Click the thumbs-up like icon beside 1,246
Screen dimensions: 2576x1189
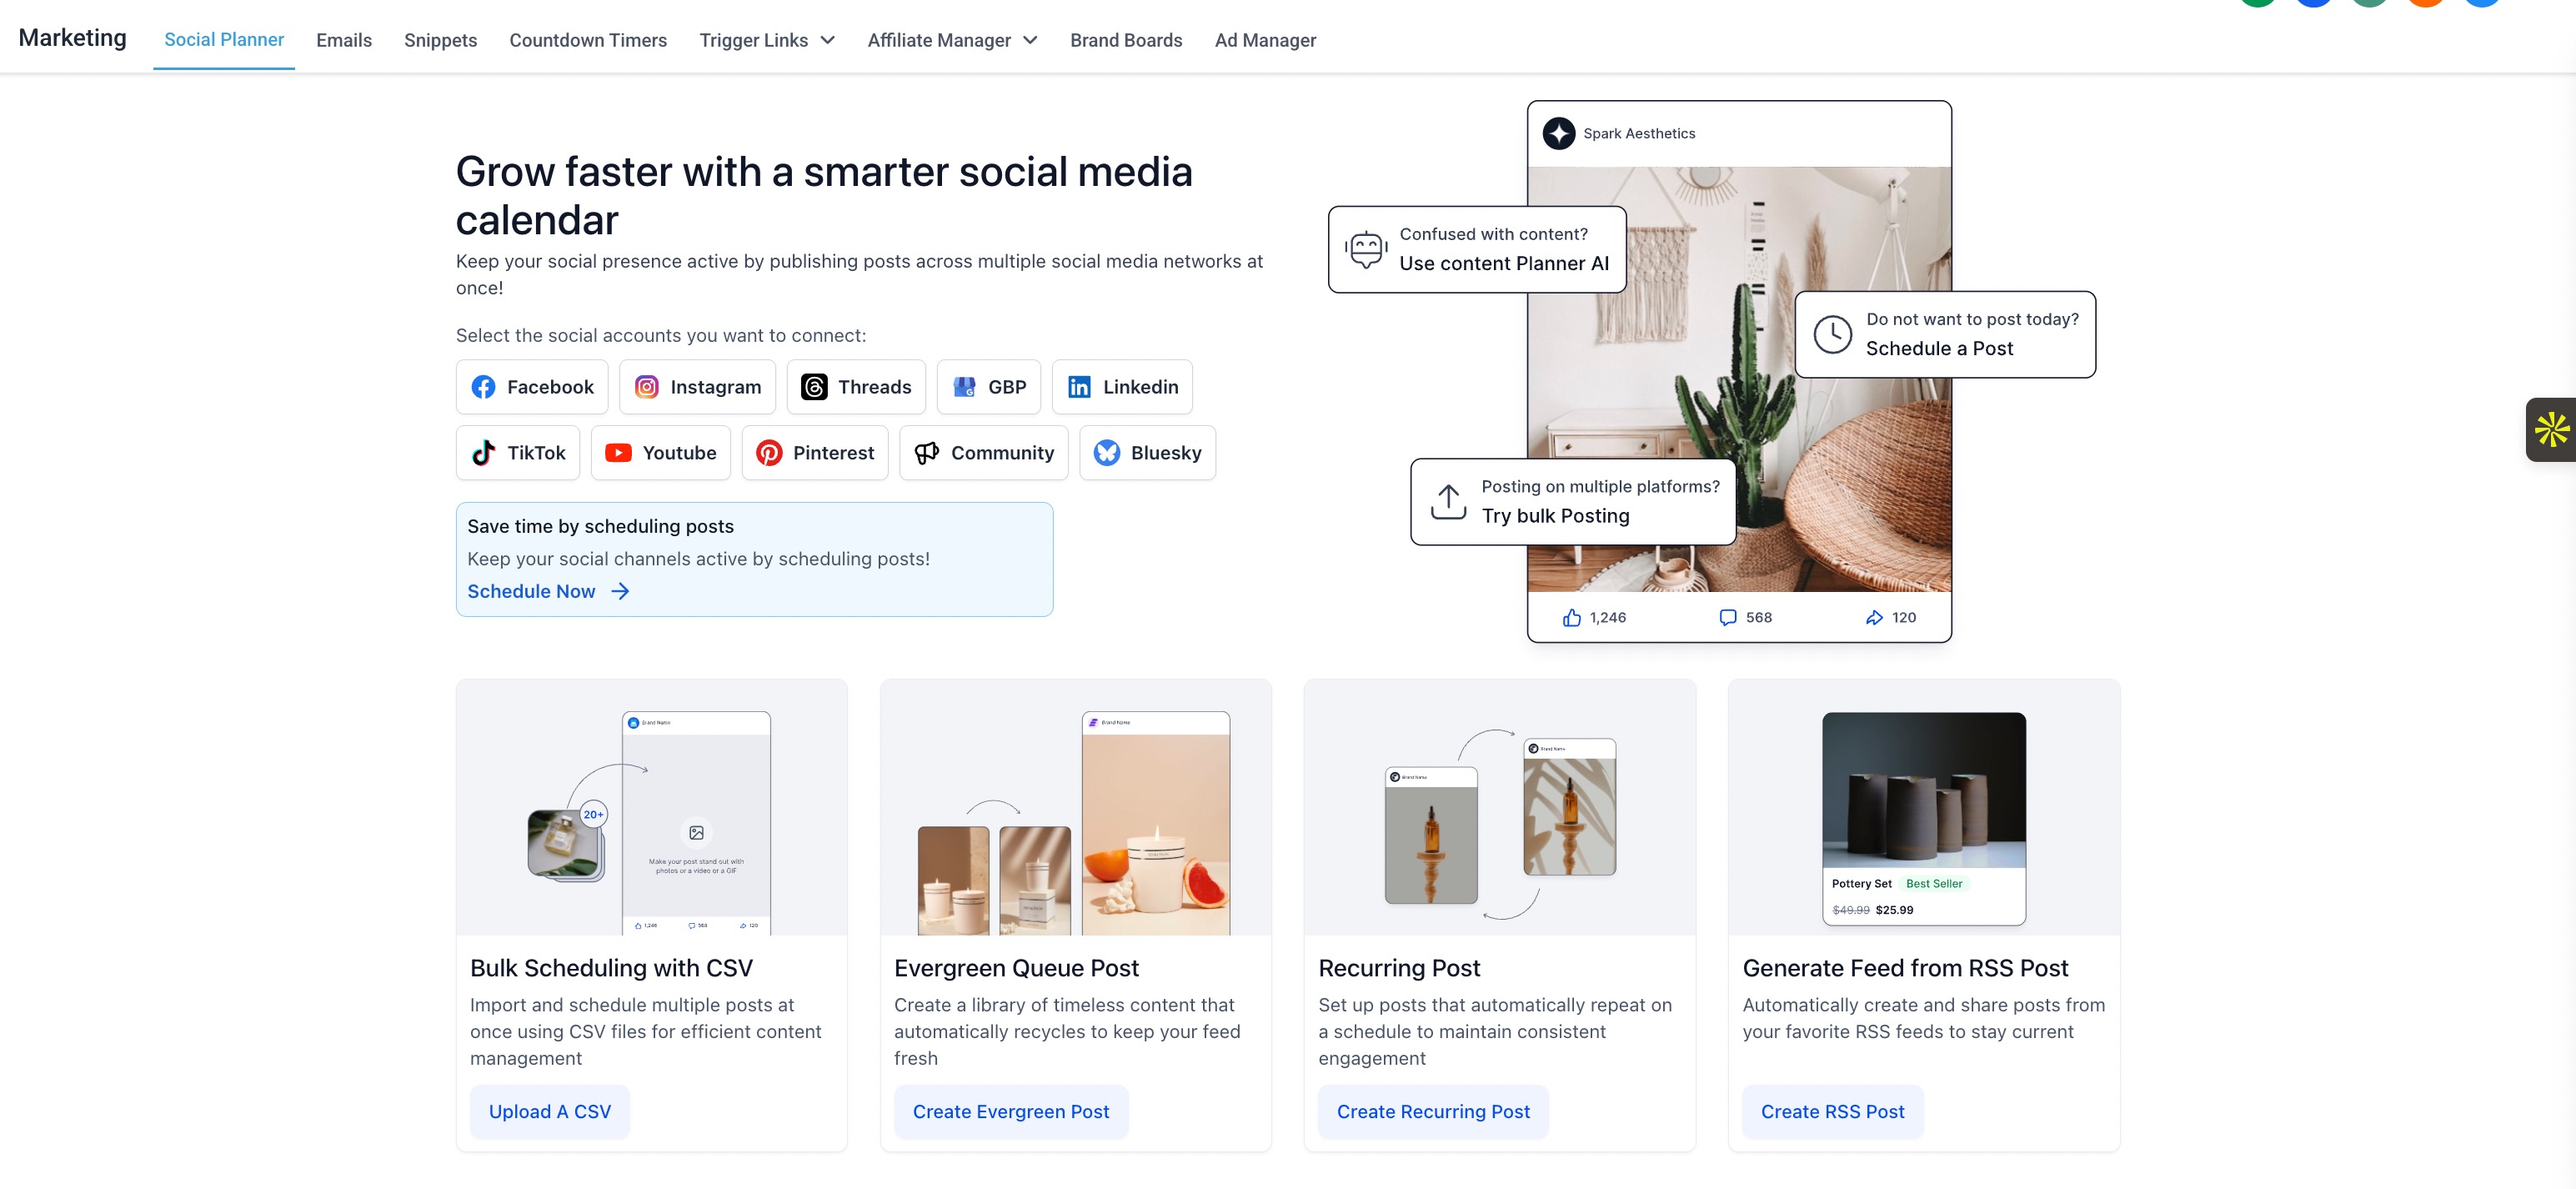pos(1571,618)
